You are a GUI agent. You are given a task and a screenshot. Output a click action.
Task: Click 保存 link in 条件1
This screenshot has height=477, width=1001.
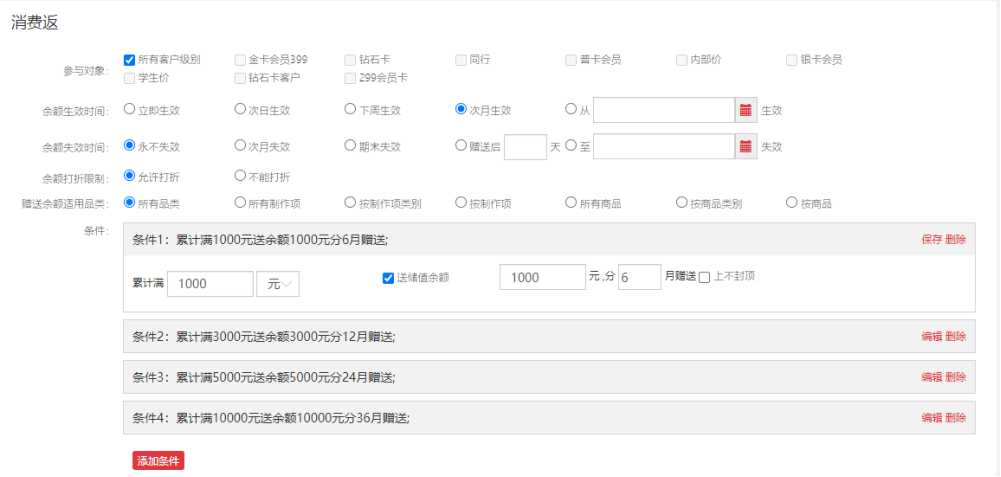click(931, 239)
